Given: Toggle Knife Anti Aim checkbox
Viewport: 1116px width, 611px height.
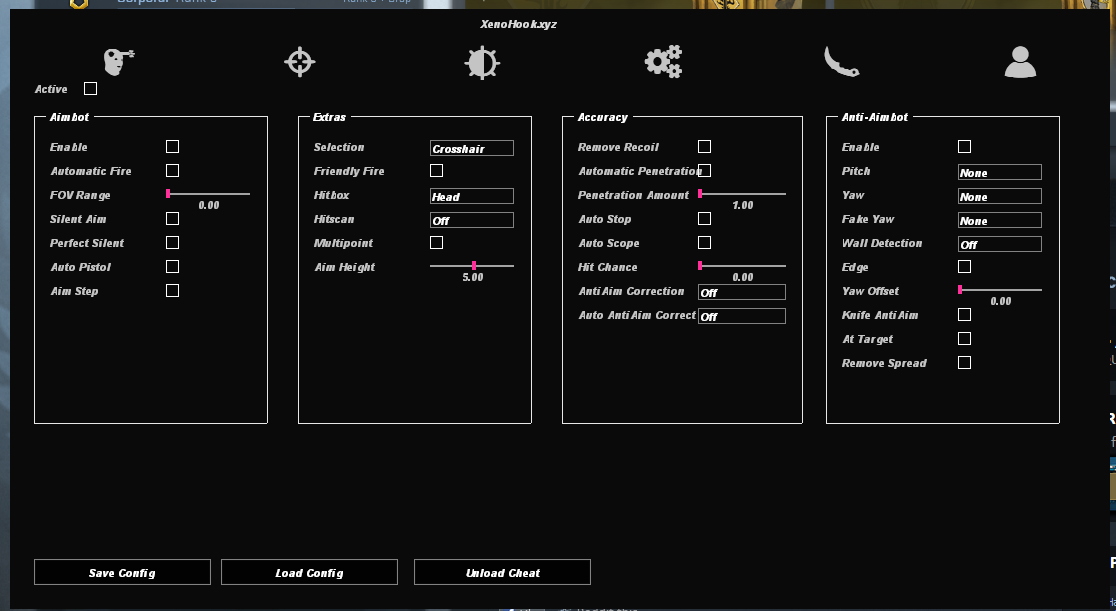Looking at the screenshot, I should (964, 314).
